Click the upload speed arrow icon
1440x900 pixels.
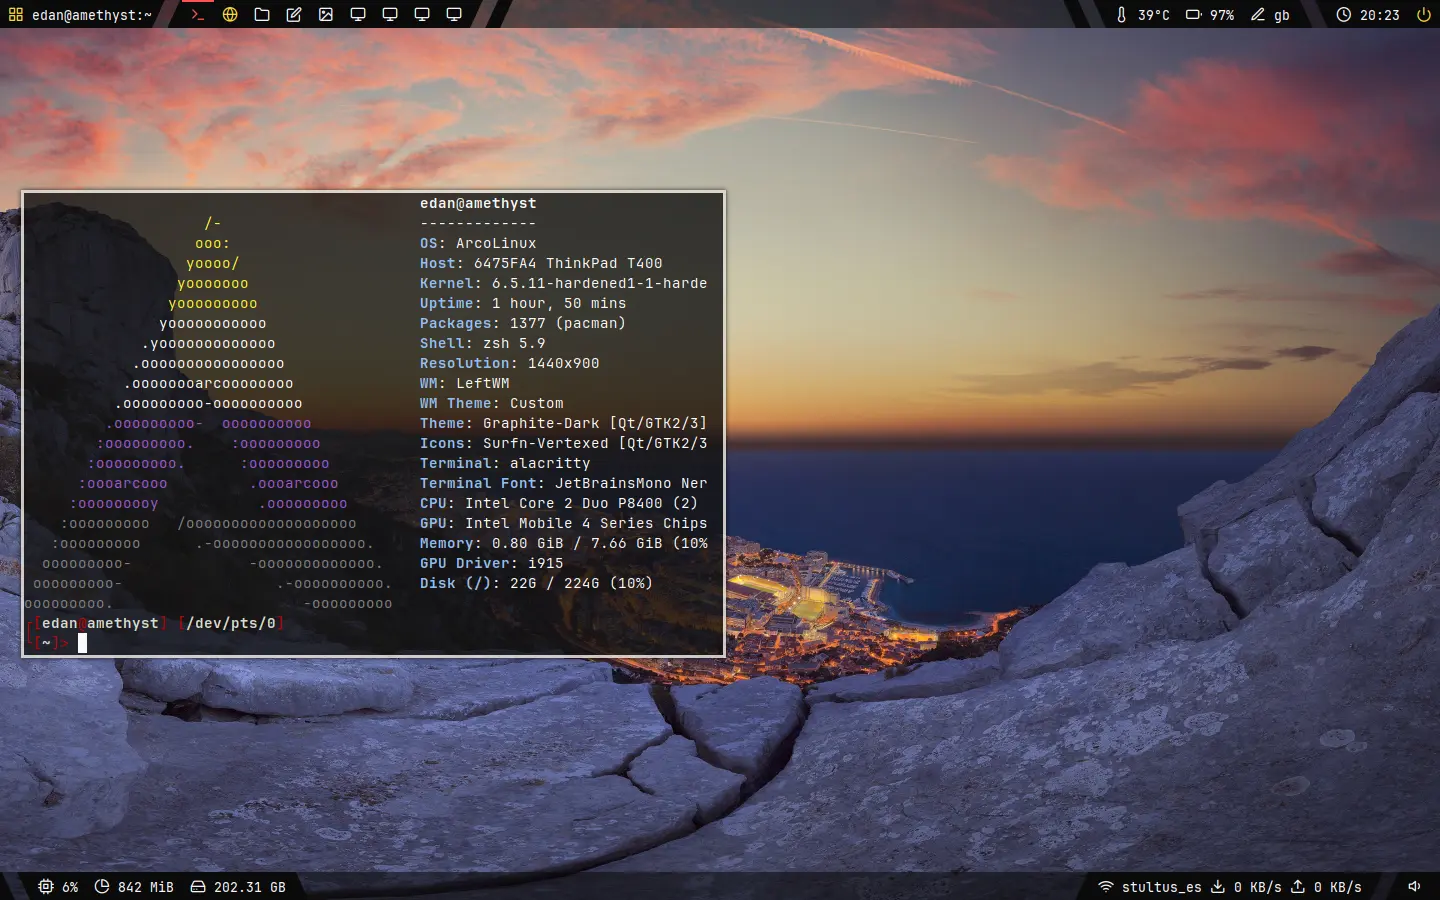click(1298, 886)
